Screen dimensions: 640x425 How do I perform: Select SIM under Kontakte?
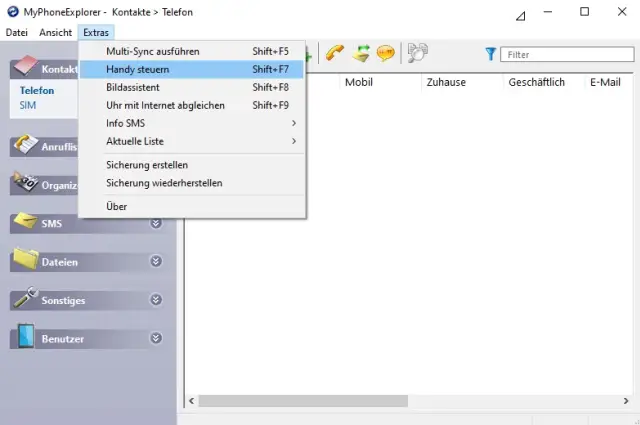(x=28, y=105)
